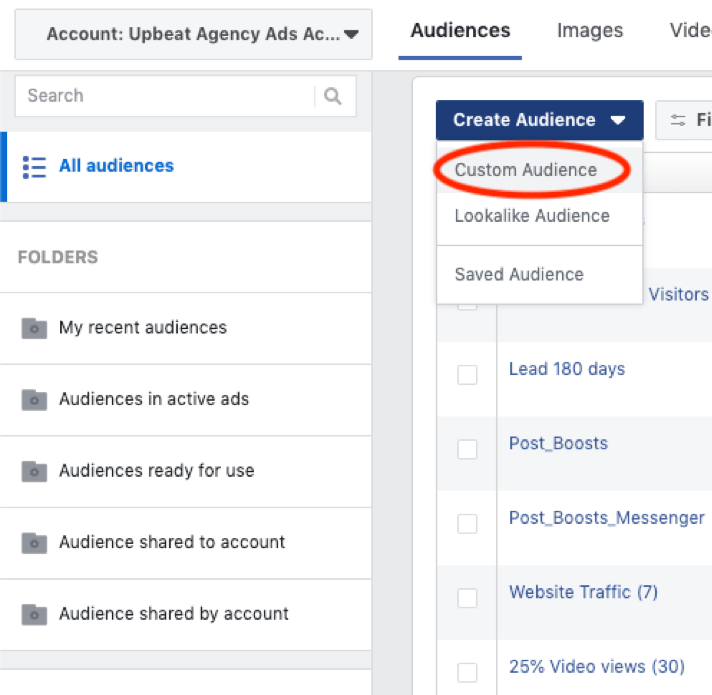This screenshot has height=695, width=712.
Task: Check the Lead 180 days checkbox
Action: (467, 375)
